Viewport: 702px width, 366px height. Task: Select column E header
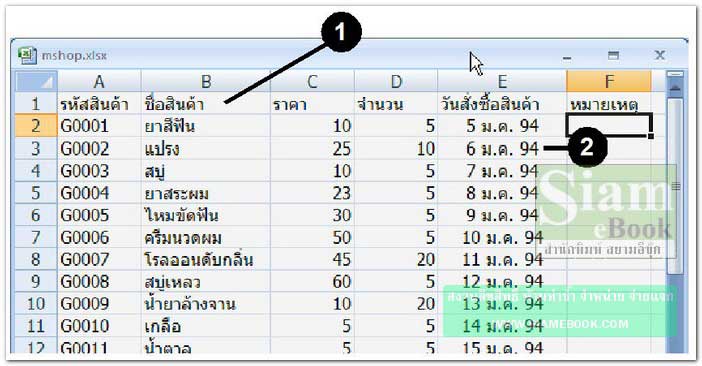click(502, 81)
